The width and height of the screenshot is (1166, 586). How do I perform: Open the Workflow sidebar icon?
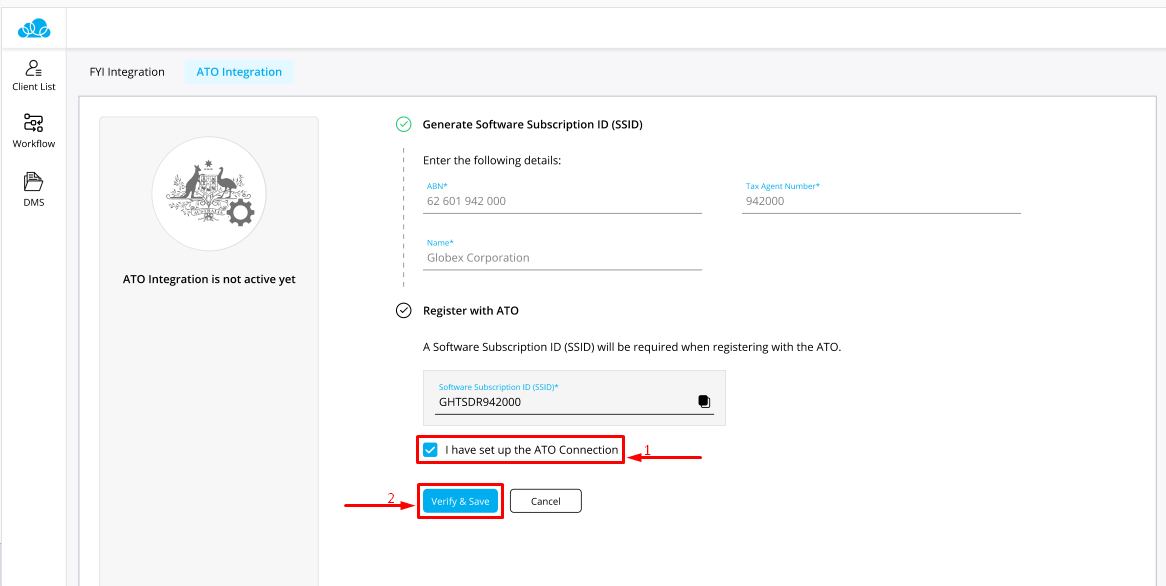coord(33,123)
